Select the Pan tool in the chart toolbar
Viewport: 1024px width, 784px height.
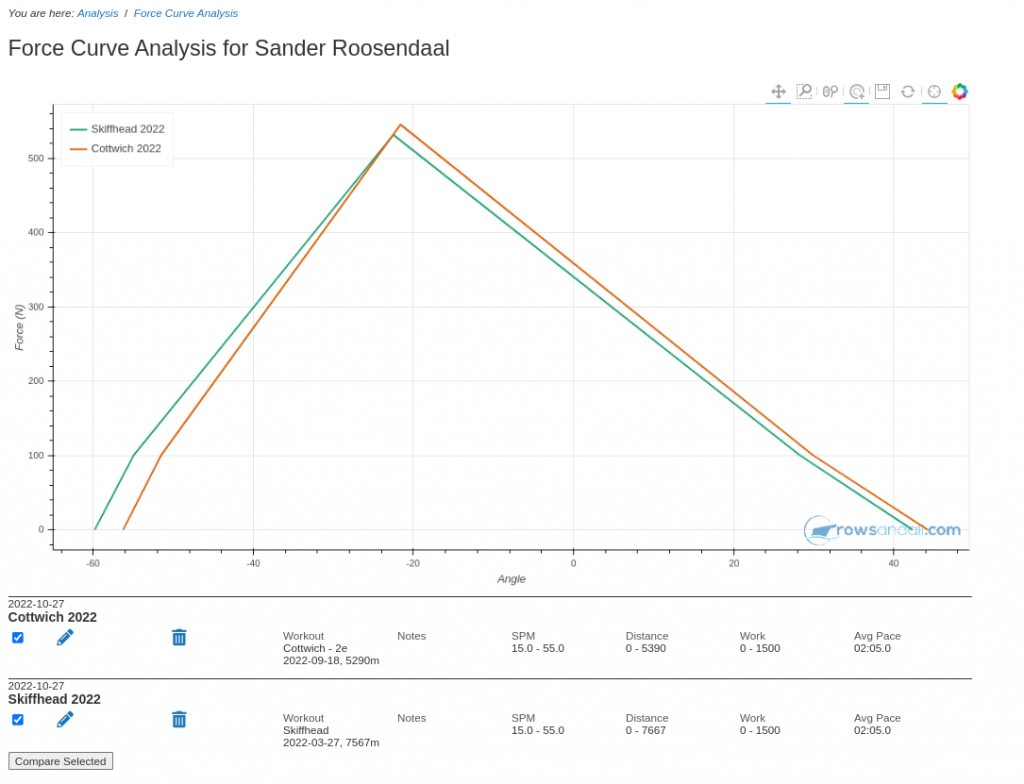778,91
